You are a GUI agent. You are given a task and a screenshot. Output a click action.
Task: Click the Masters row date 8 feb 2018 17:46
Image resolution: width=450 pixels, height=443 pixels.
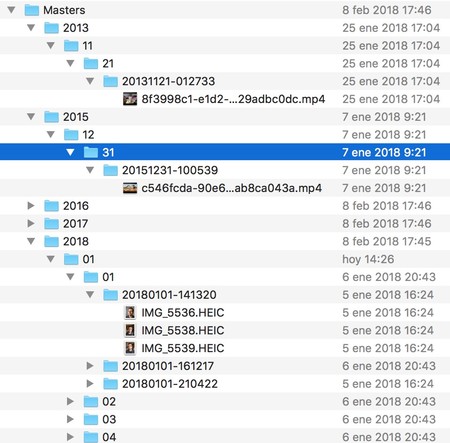(387, 10)
